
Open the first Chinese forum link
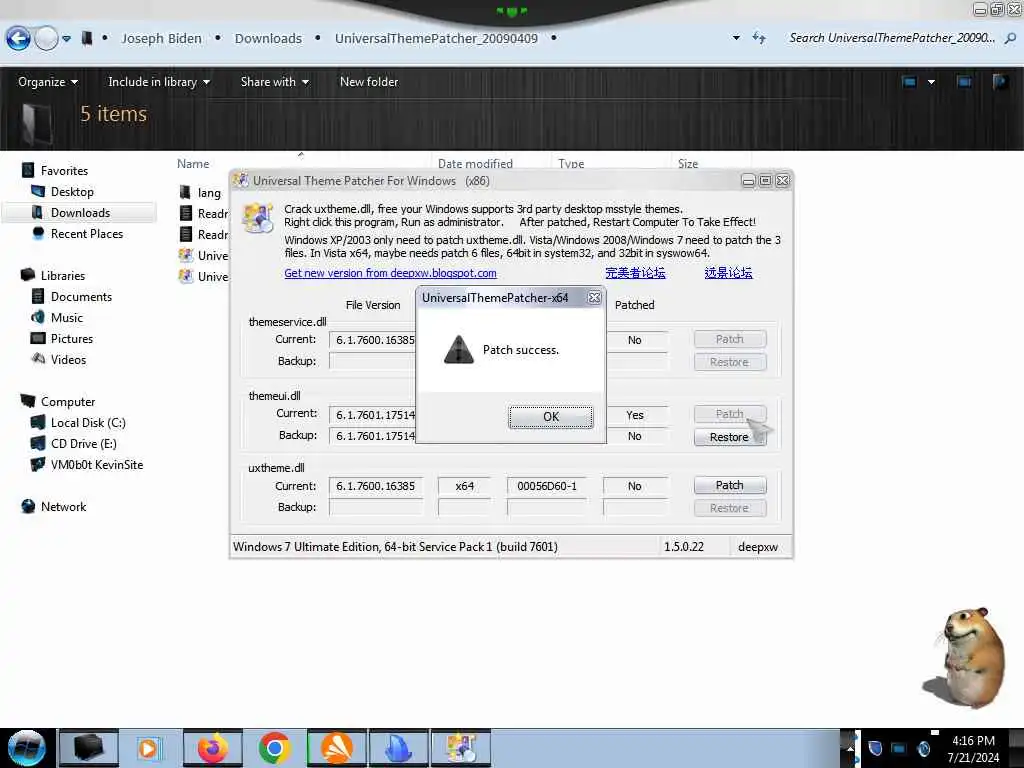pyautogui.click(x=635, y=273)
